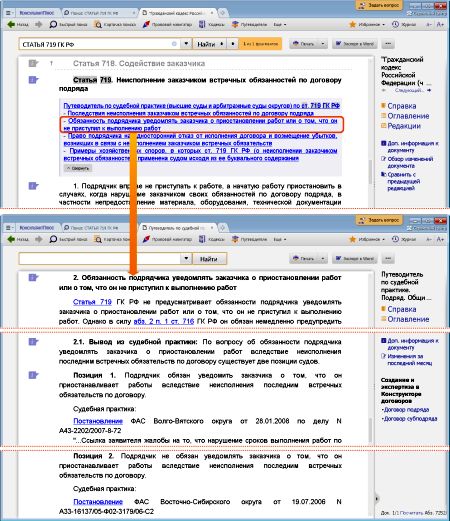
Task: Expand Ещё menu in lower window toolbar
Action: click(x=280, y=239)
